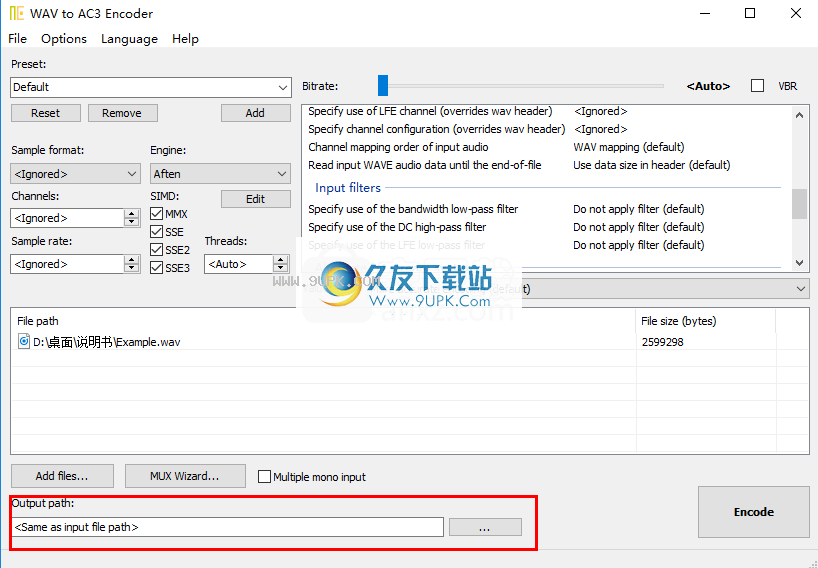Enable the Multiple mono input checkbox
This screenshot has width=818, height=568.
pyautogui.click(x=264, y=477)
